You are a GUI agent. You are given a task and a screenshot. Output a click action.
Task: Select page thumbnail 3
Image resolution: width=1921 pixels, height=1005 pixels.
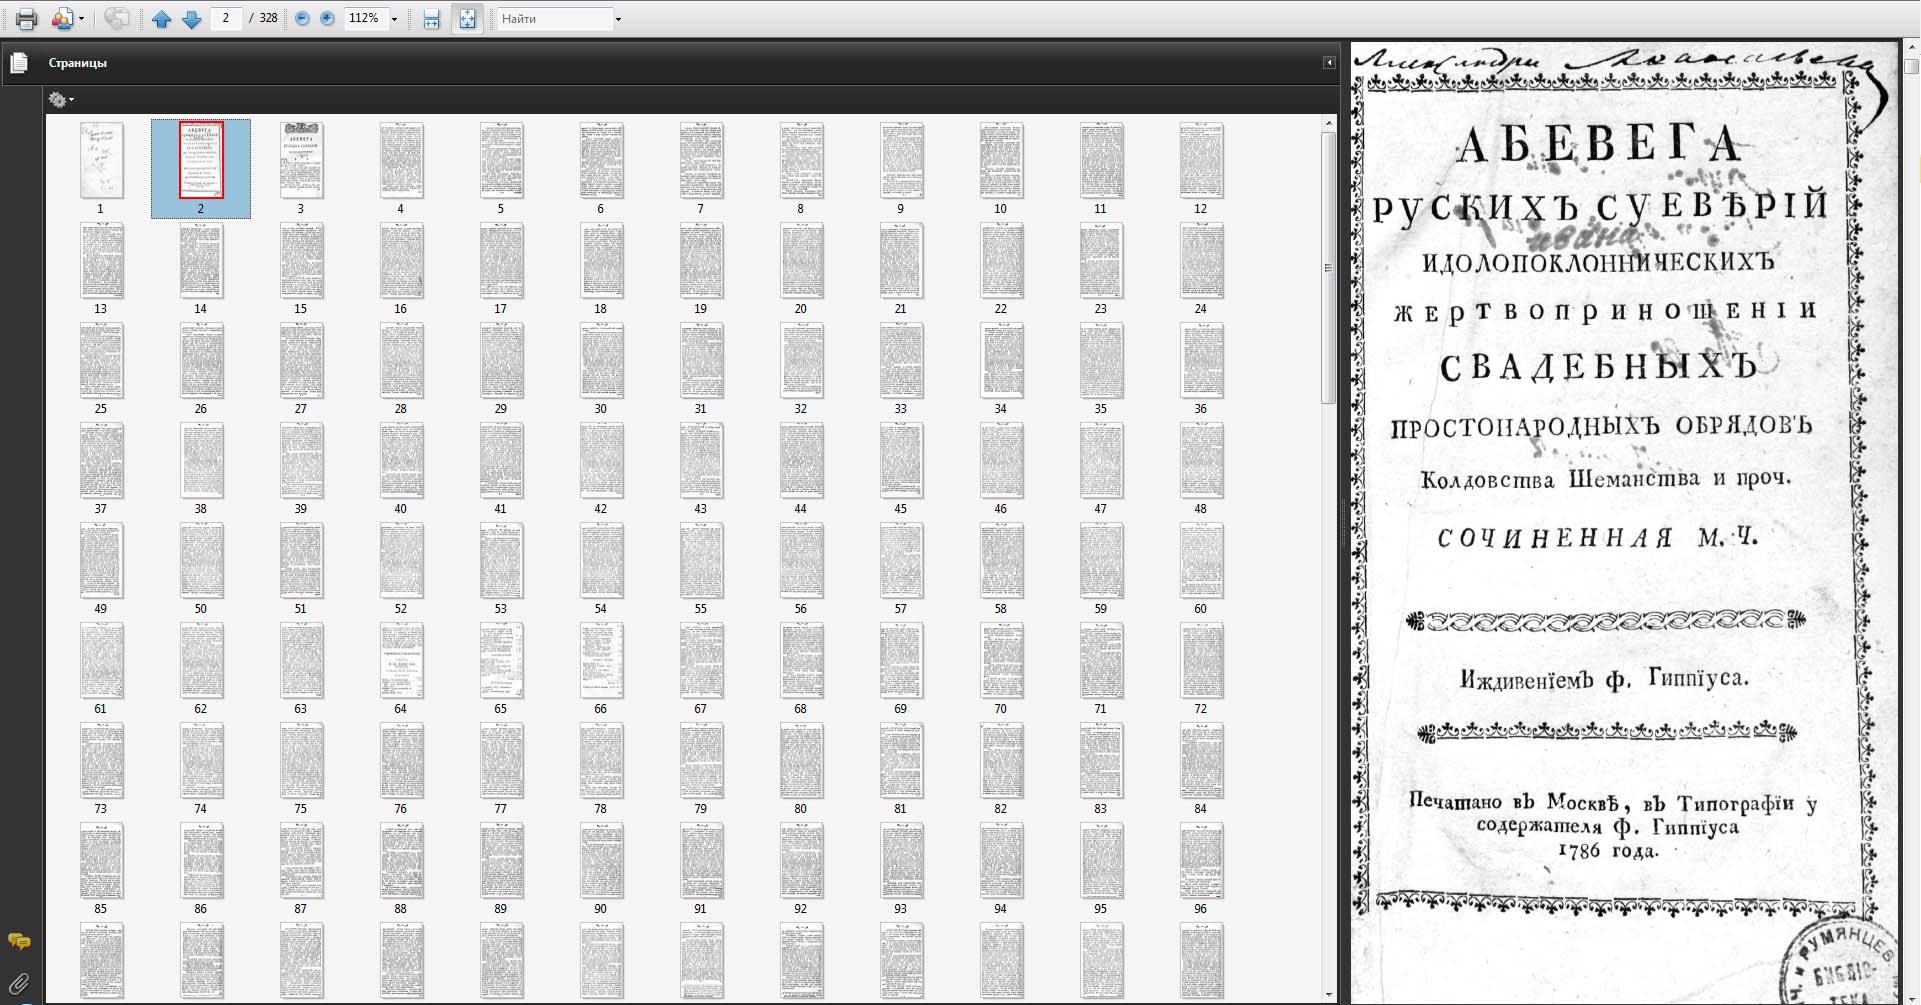pyautogui.click(x=301, y=160)
